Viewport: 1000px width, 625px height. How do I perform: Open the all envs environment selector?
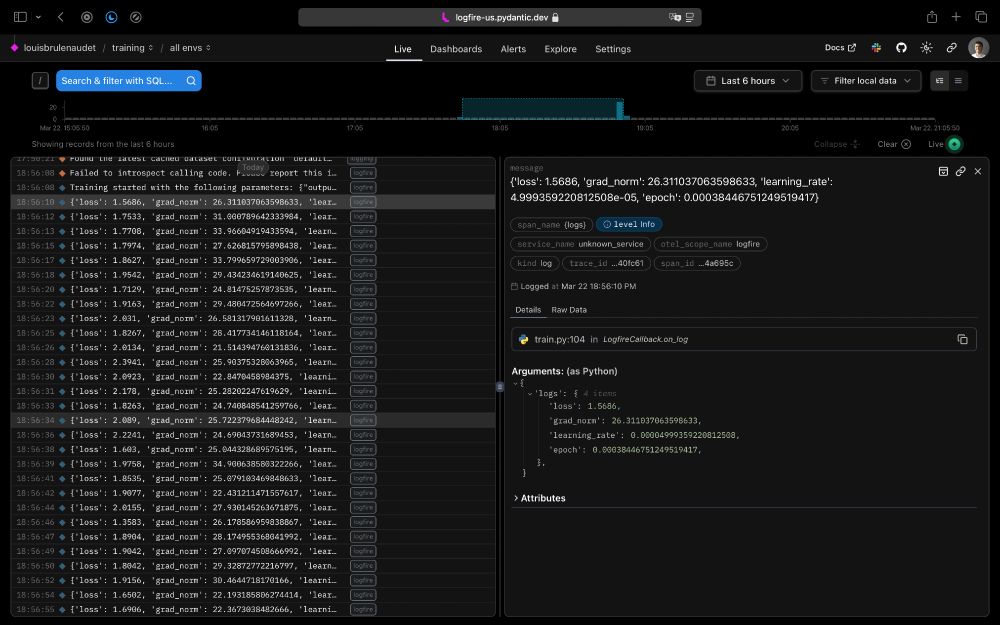pos(190,48)
